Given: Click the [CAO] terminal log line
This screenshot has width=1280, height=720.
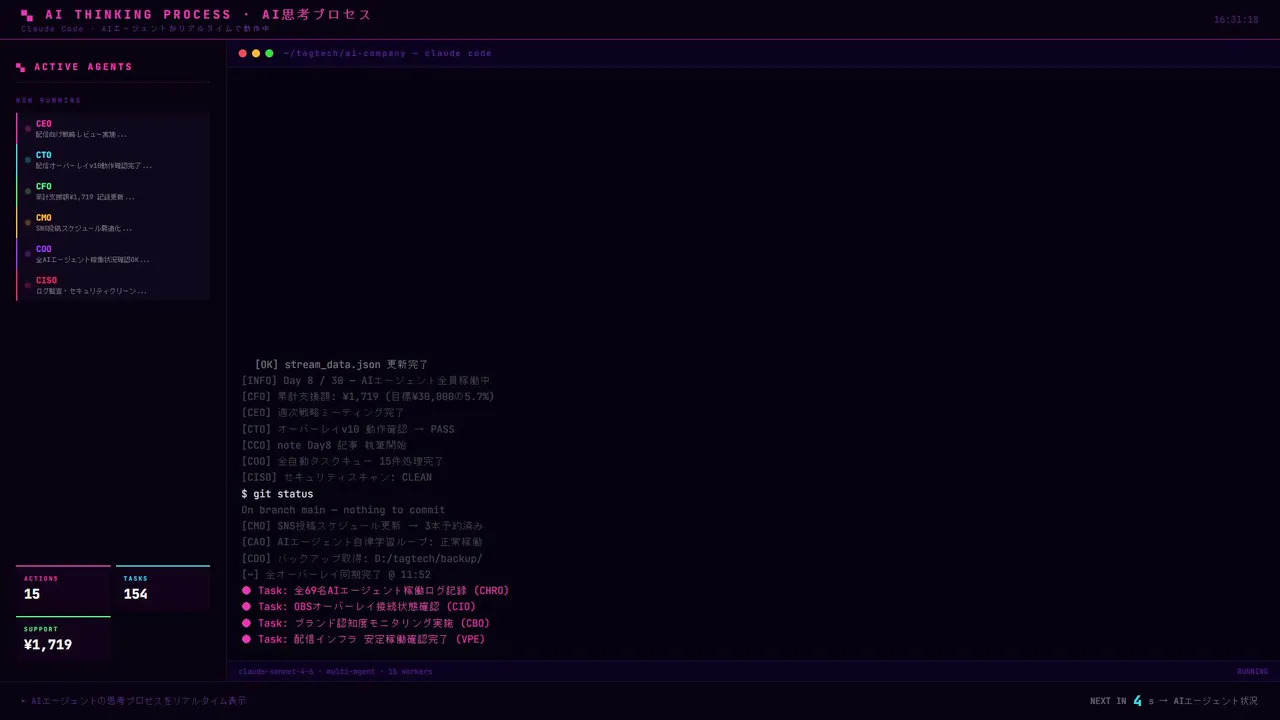Looking at the screenshot, I should (362, 542).
